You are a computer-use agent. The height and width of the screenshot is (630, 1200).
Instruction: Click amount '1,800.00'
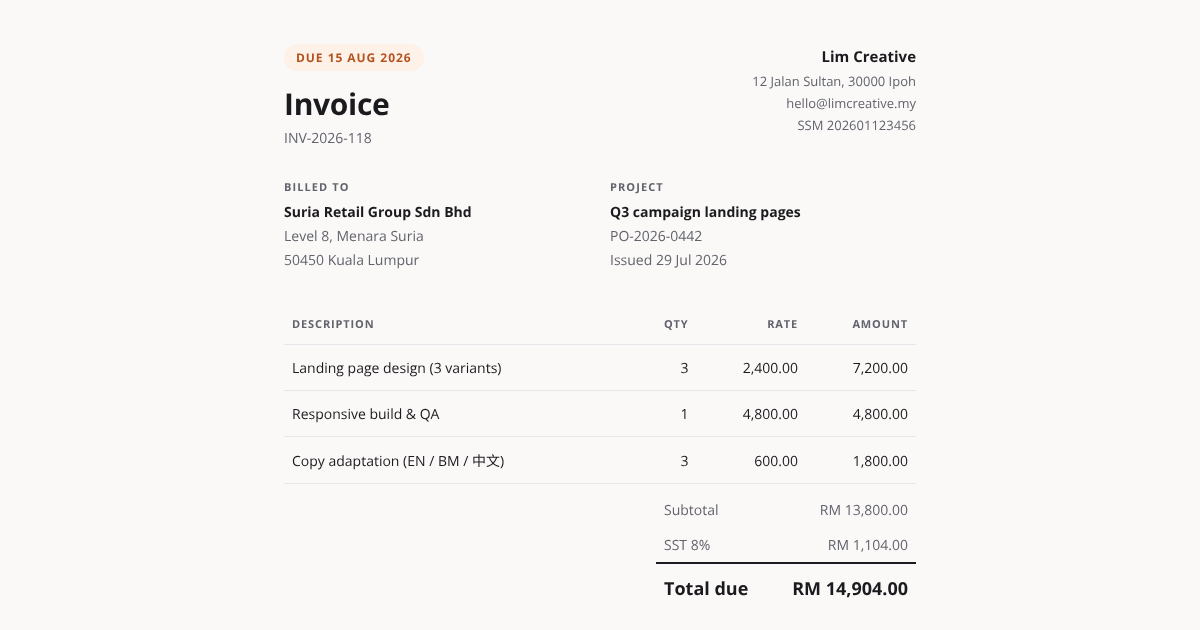(x=880, y=461)
